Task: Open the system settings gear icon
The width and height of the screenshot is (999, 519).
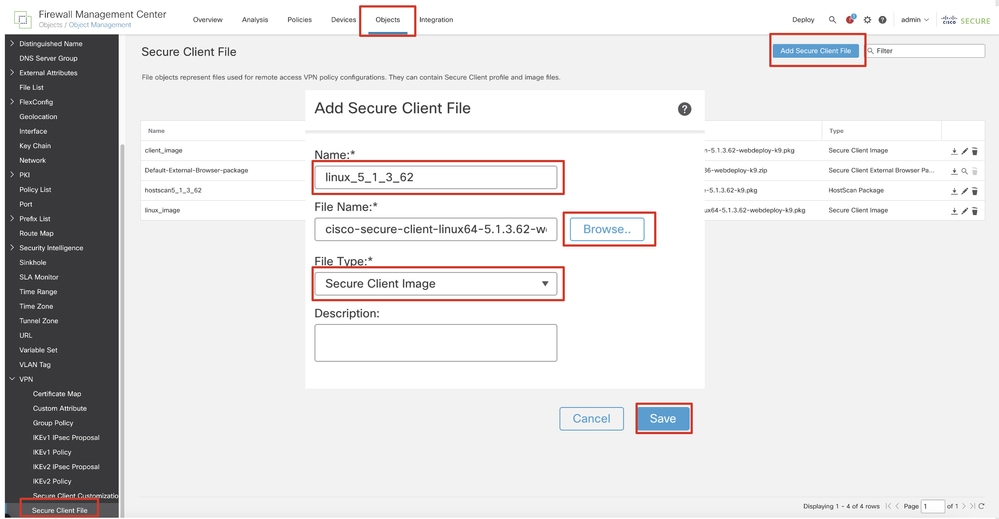Action: coord(867,20)
